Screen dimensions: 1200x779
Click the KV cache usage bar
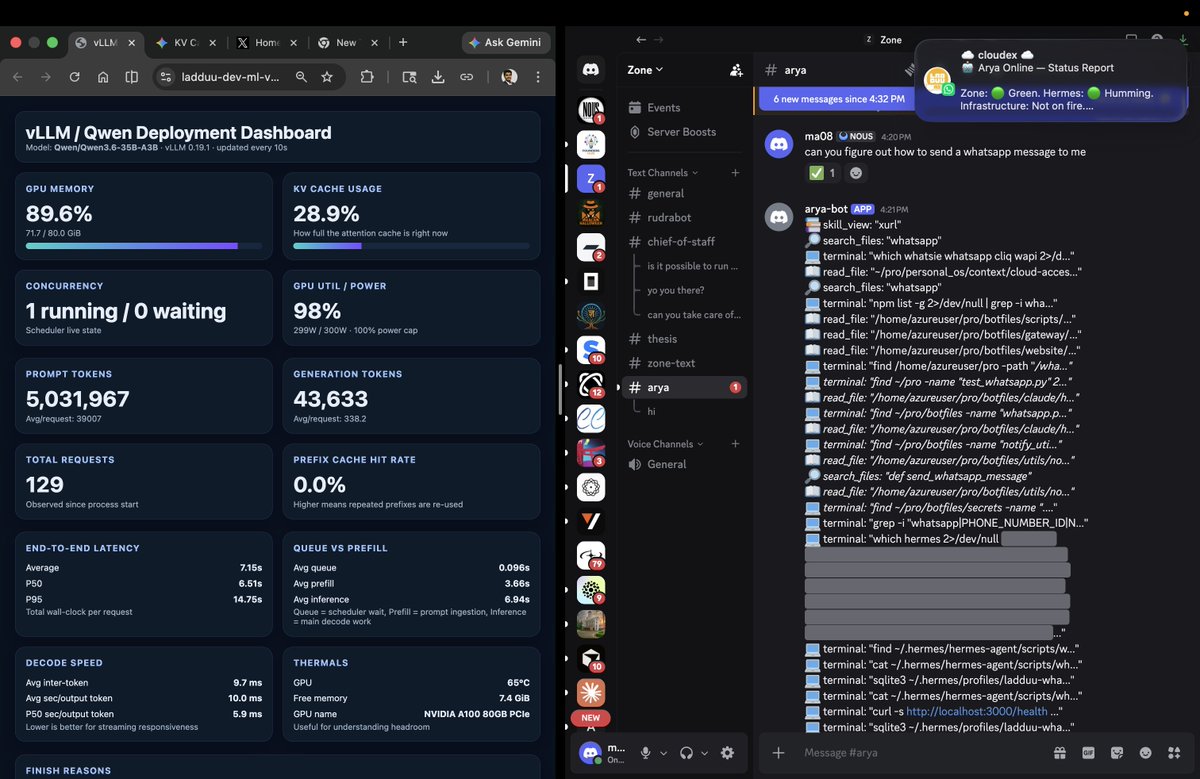(x=412, y=246)
